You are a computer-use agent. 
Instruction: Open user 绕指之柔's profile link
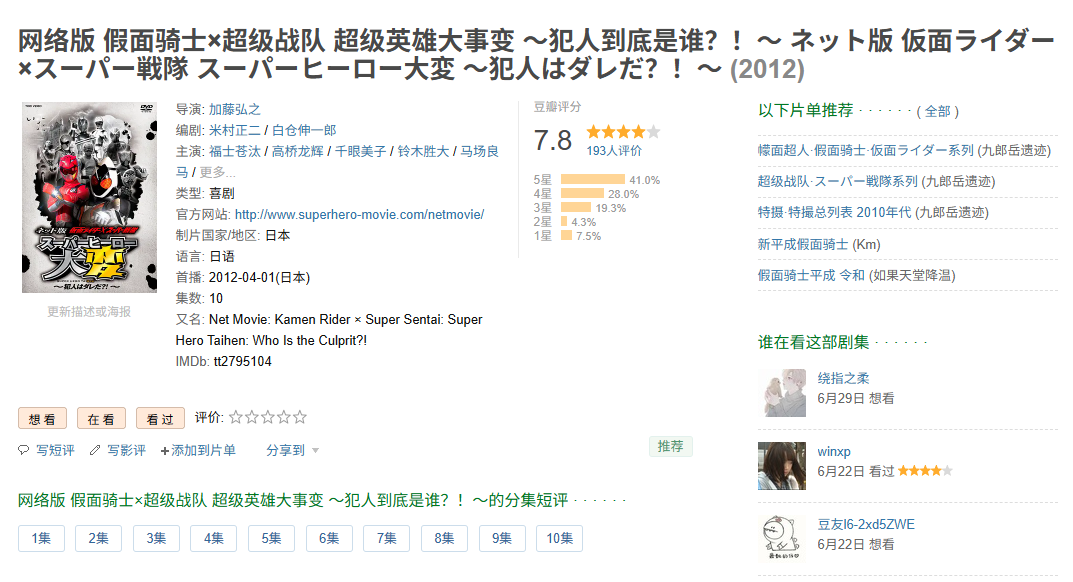[x=843, y=379]
